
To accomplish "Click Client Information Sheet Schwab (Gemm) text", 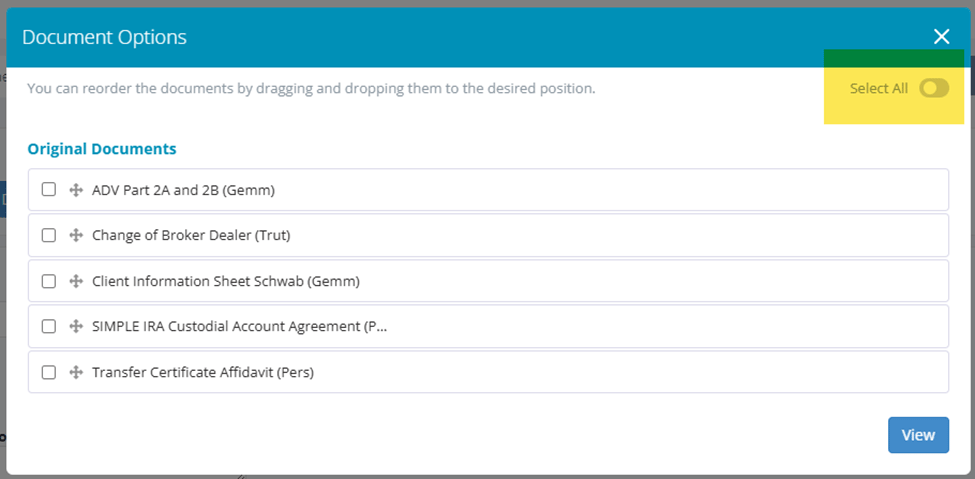I will click(x=226, y=281).
